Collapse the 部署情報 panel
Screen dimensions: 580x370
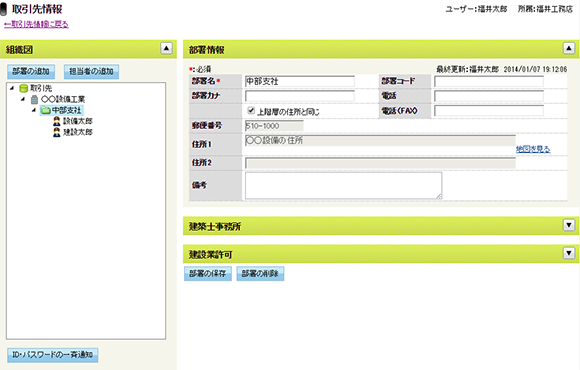pos(569,48)
